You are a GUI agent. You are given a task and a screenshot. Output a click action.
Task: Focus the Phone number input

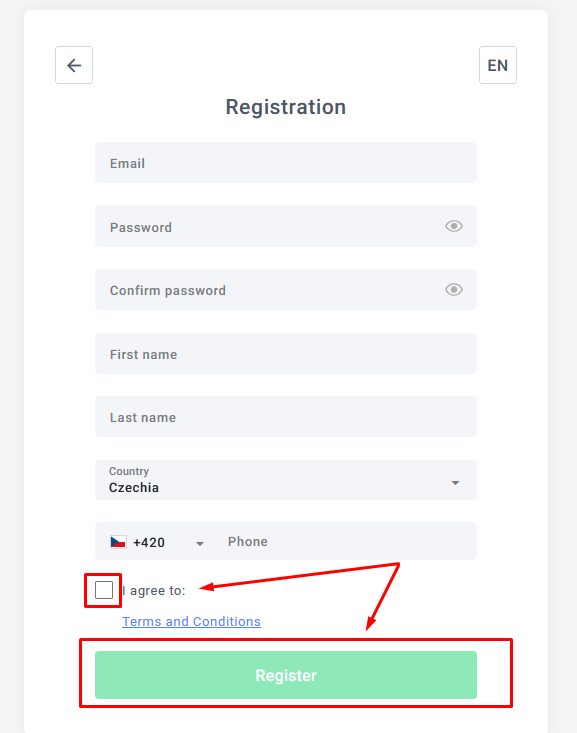click(x=346, y=541)
